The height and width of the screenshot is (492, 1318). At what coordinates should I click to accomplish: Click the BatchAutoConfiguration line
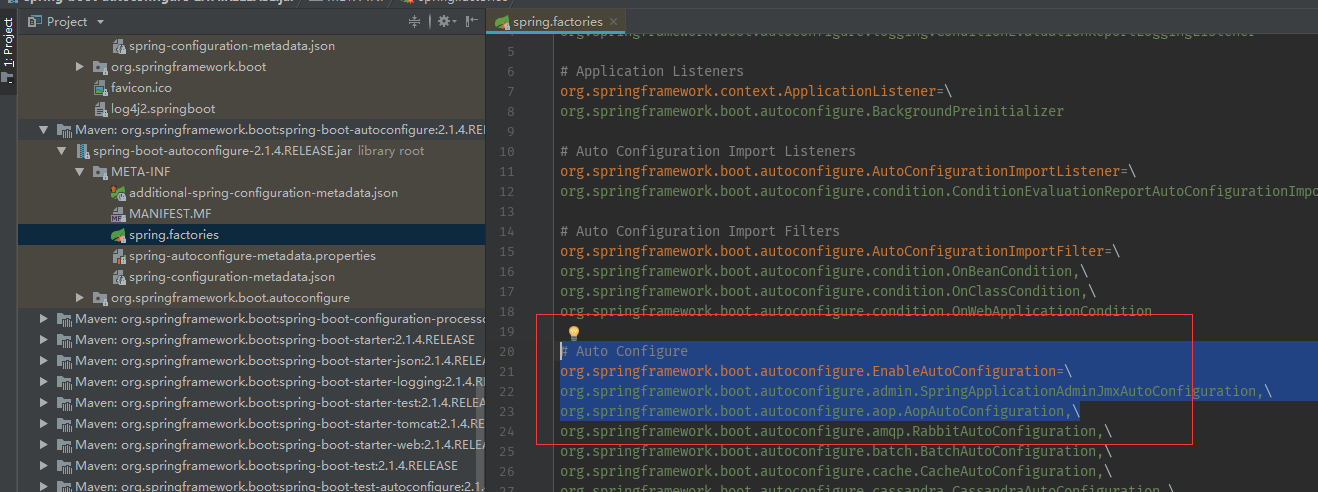[836, 451]
